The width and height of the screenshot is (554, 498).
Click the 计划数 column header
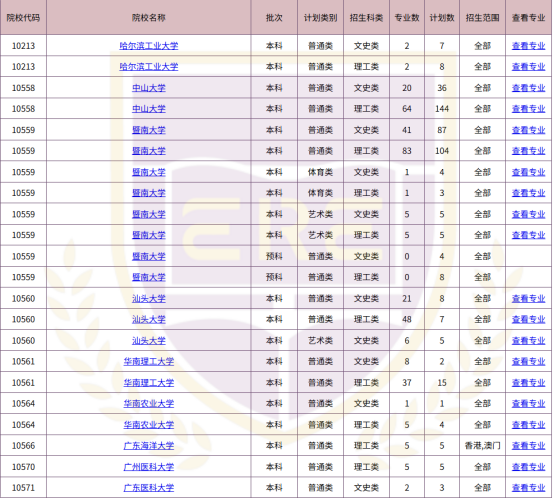442,18
